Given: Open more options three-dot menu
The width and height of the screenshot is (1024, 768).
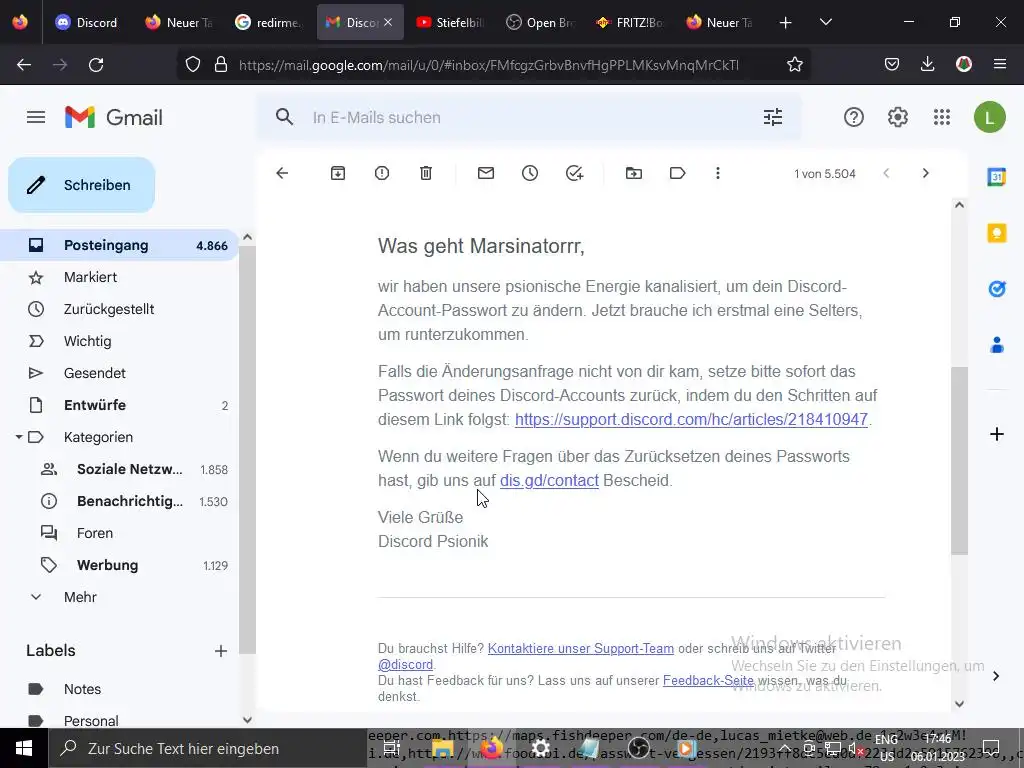Looking at the screenshot, I should point(718,173).
